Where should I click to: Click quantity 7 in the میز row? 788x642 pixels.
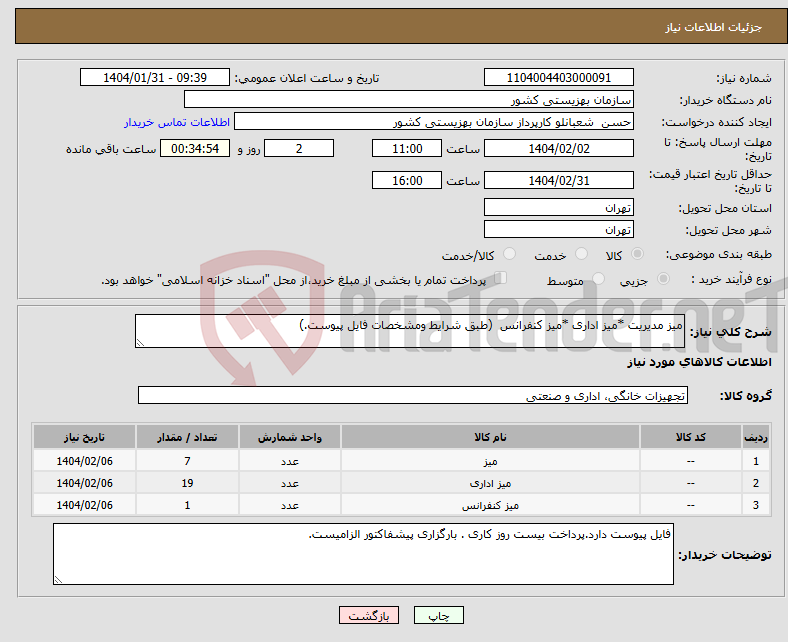coord(187,461)
